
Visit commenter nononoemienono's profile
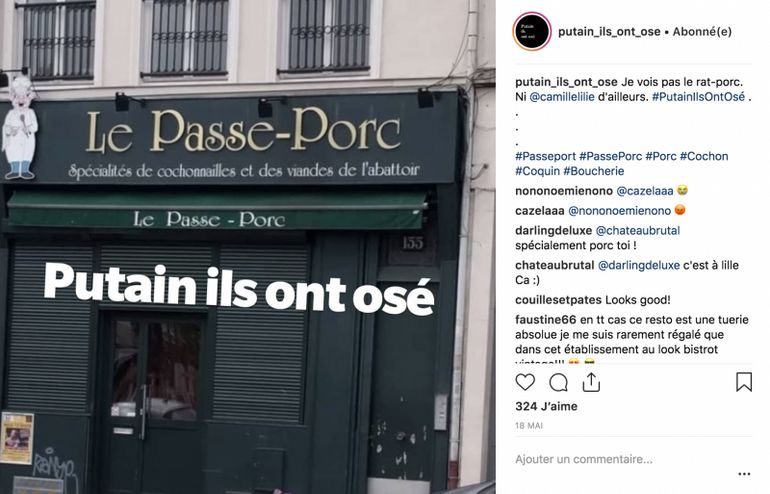[x=564, y=191]
